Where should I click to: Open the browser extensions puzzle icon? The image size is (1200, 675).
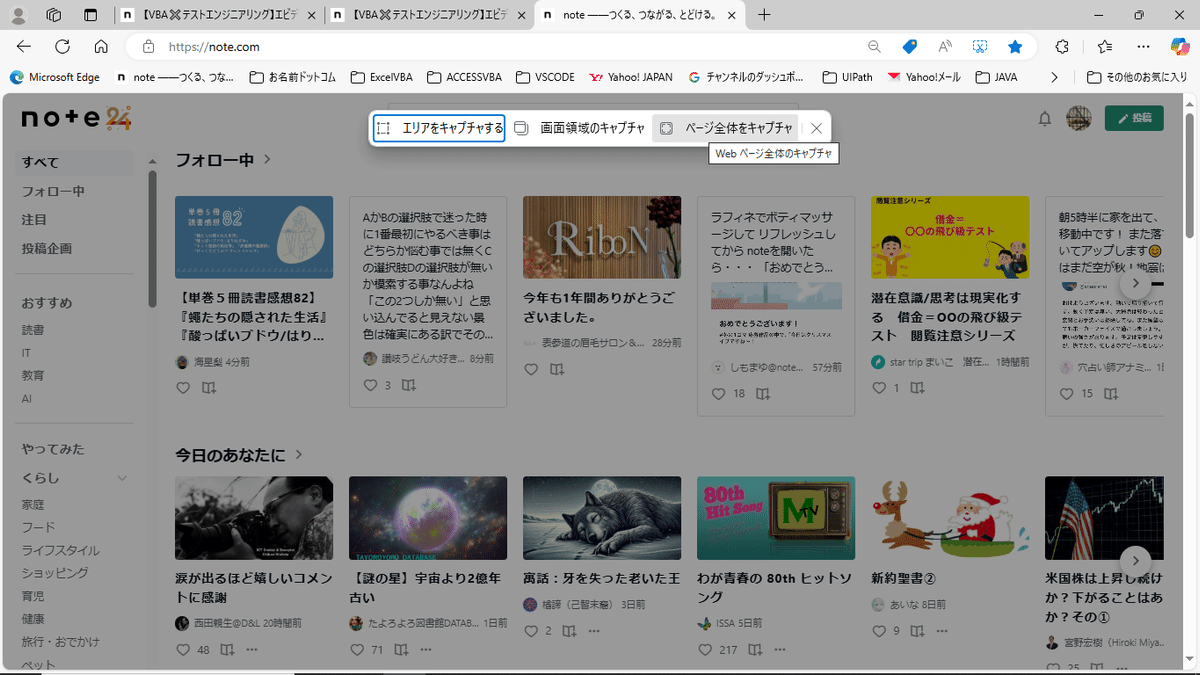pyautogui.click(x=1062, y=47)
